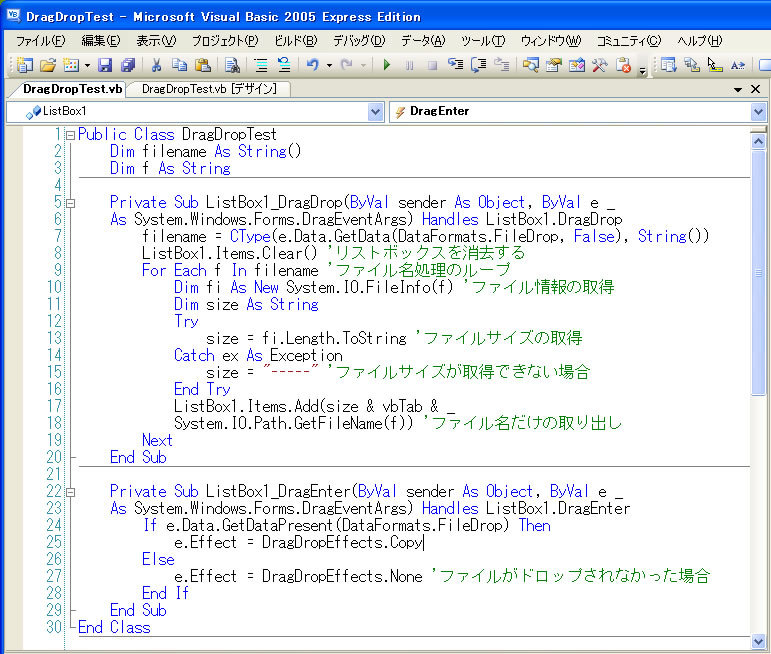Click the Display Object Member List icon
The image size is (771, 654).
669,65
